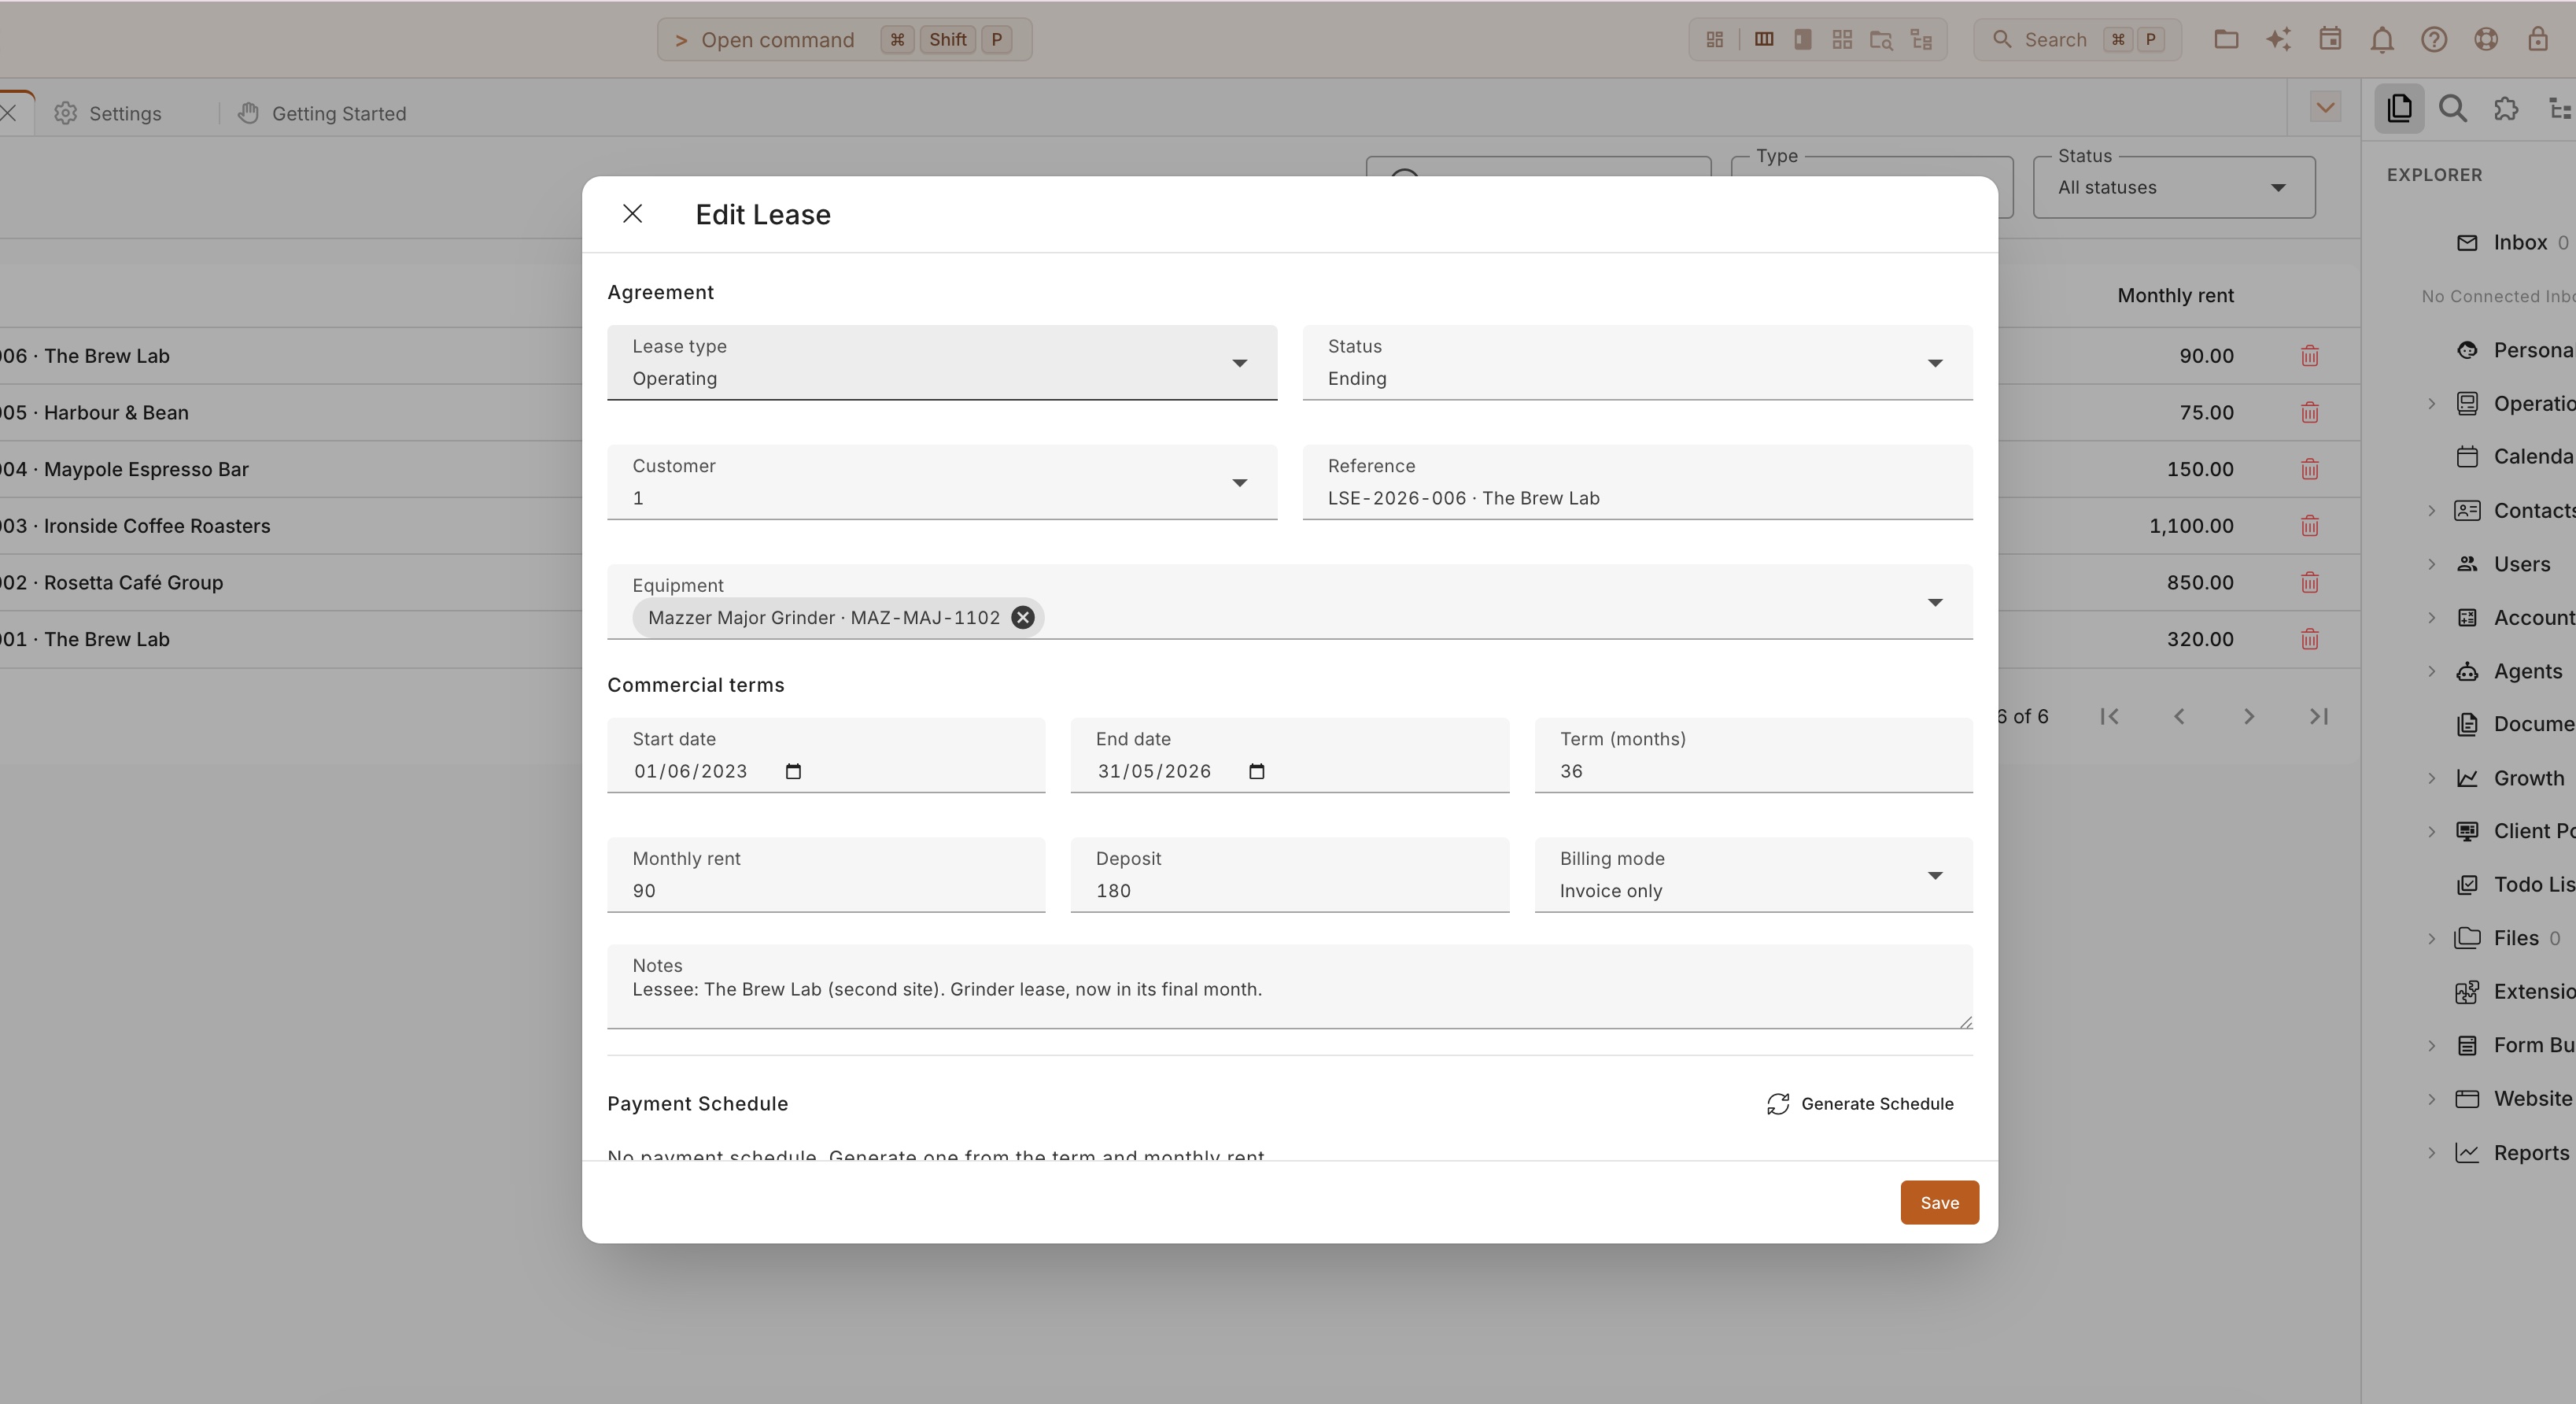Click the top Search field
Viewport: 2576px width, 1404px height.
point(2077,40)
